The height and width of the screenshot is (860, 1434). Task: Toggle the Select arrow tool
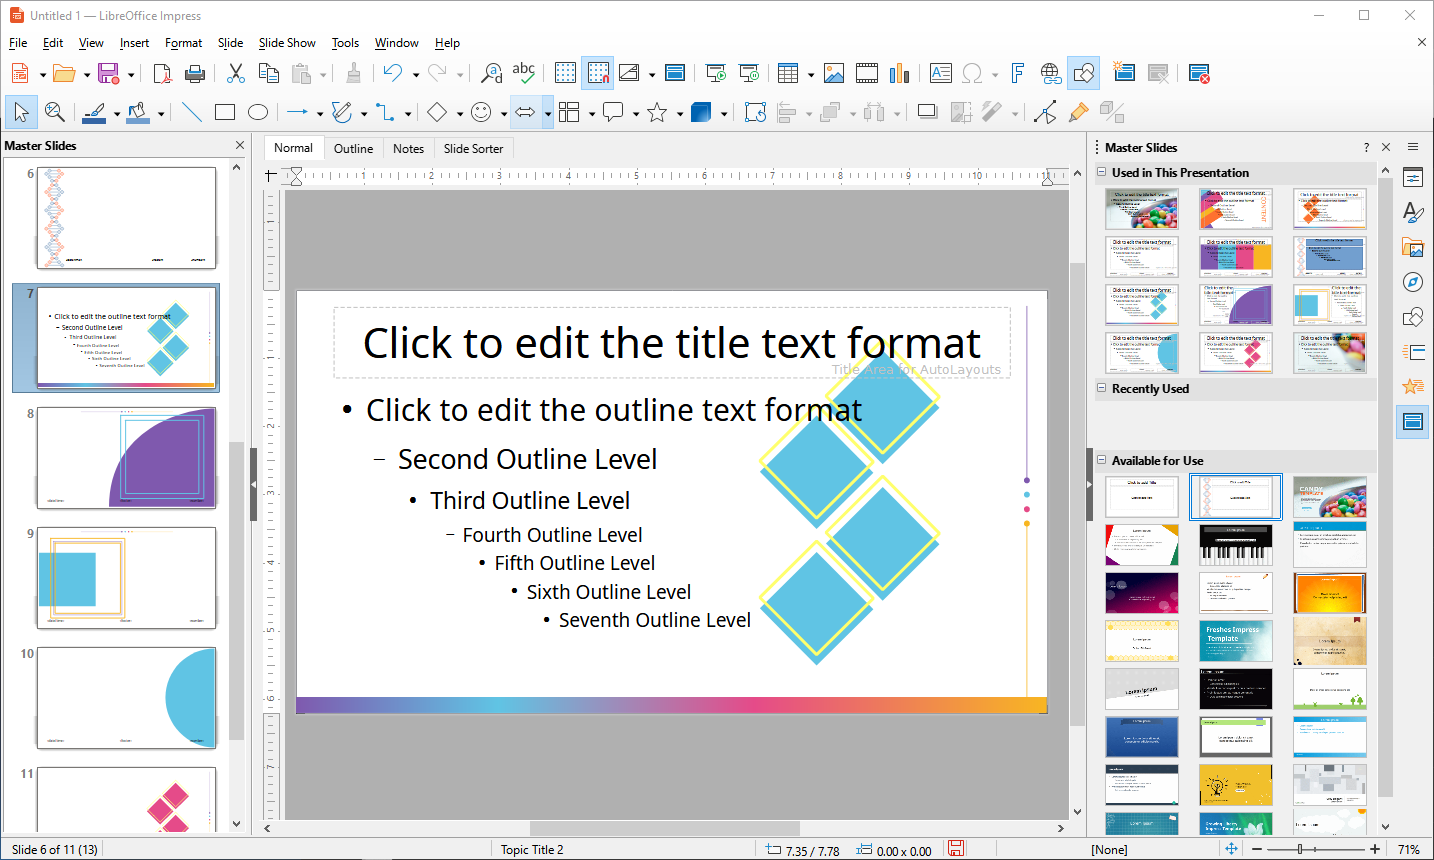tap(22, 112)
